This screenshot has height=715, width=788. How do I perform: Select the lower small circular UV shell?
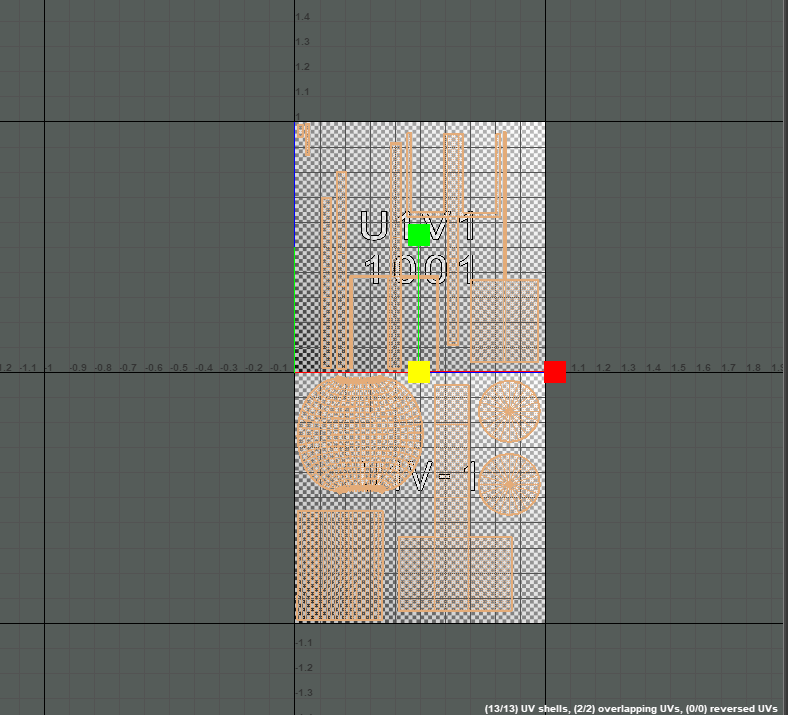tap(510, 484)
